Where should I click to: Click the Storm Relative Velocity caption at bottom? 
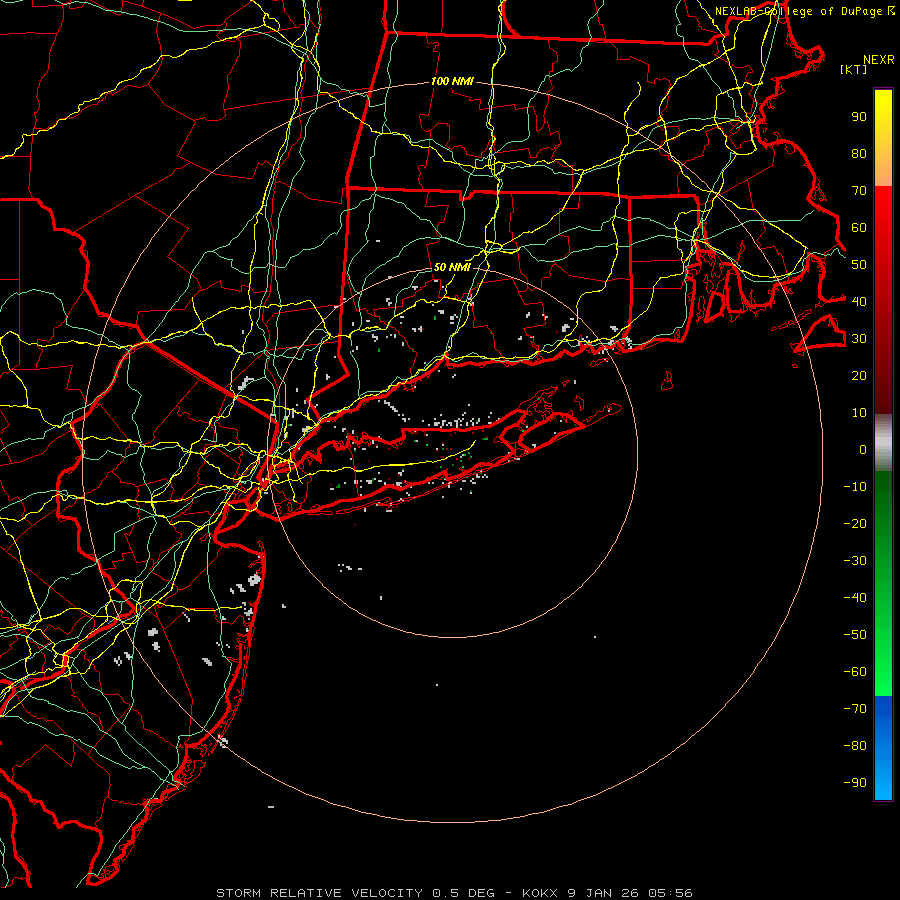pos(454,893)
